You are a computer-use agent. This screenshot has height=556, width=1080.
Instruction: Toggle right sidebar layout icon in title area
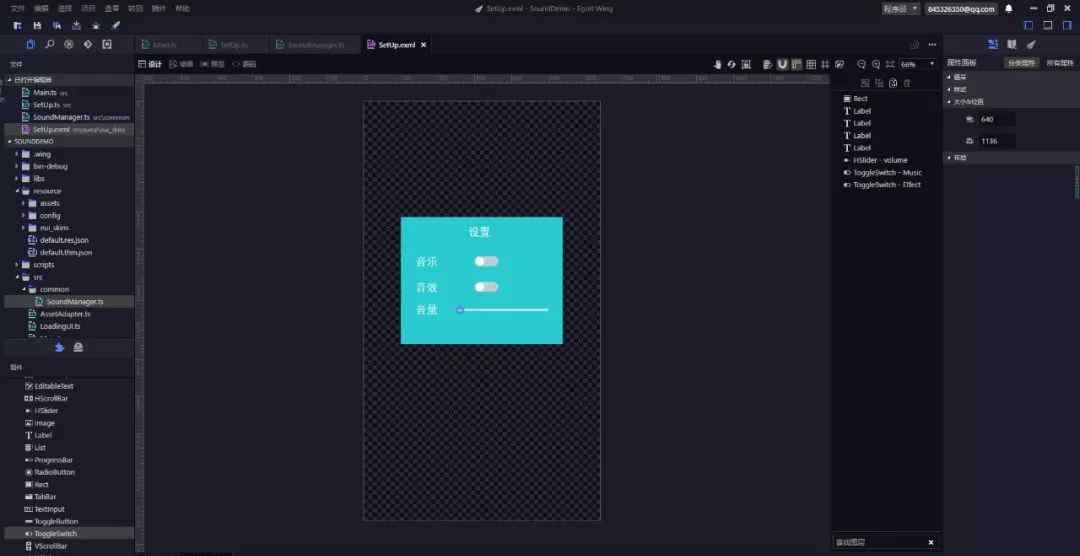pos(1067,25)
